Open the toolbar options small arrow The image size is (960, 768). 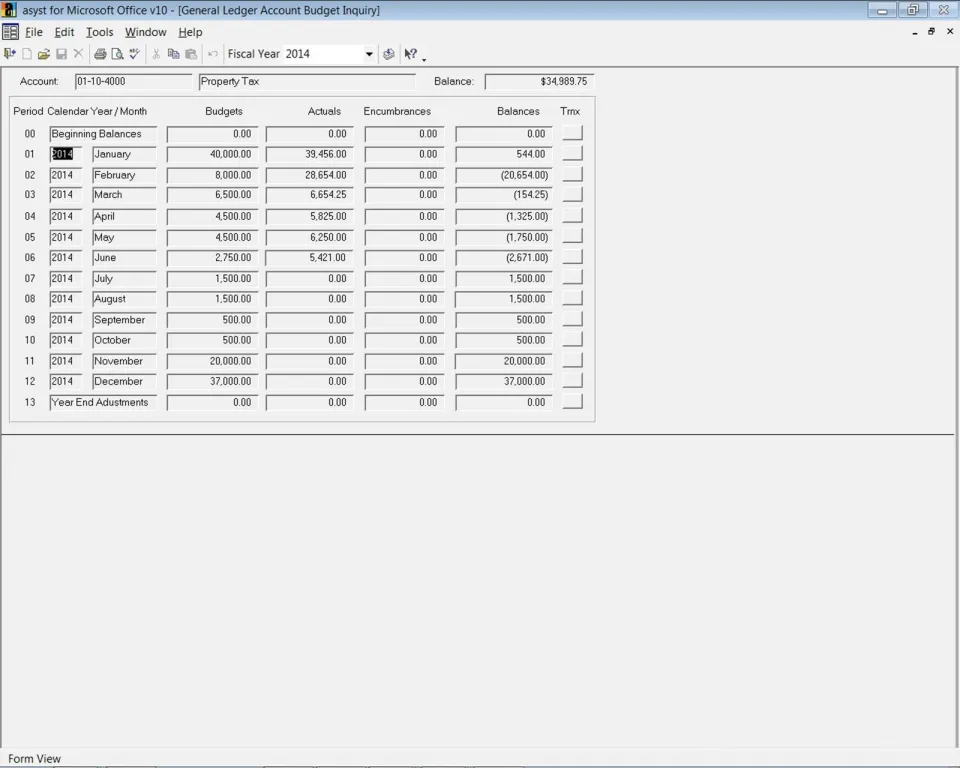click(424, 59)
